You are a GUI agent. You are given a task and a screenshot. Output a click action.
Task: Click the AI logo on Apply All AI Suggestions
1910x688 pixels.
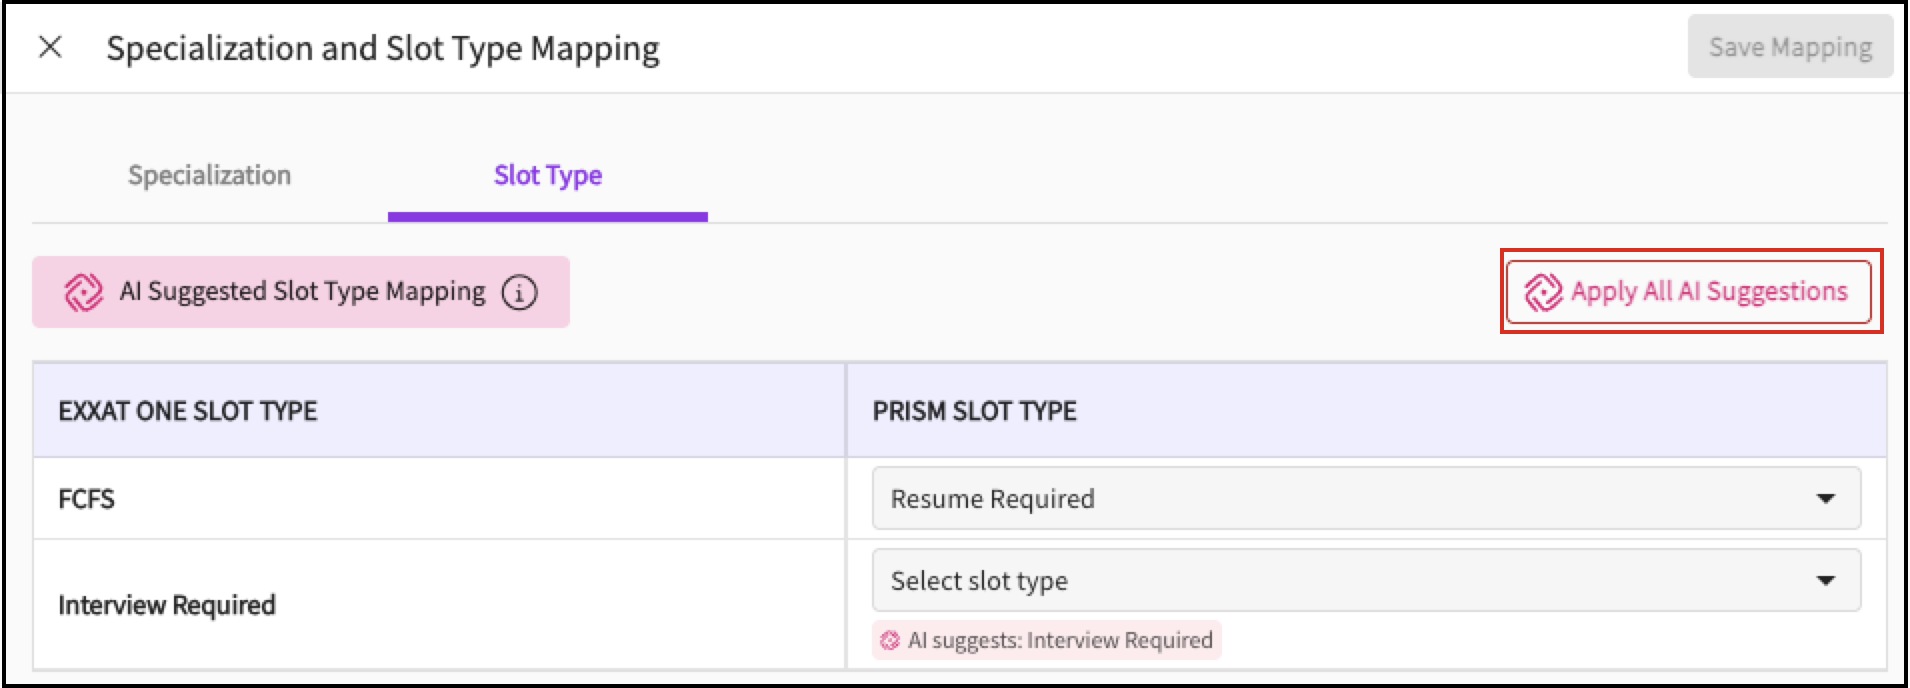click(1542, 293)
